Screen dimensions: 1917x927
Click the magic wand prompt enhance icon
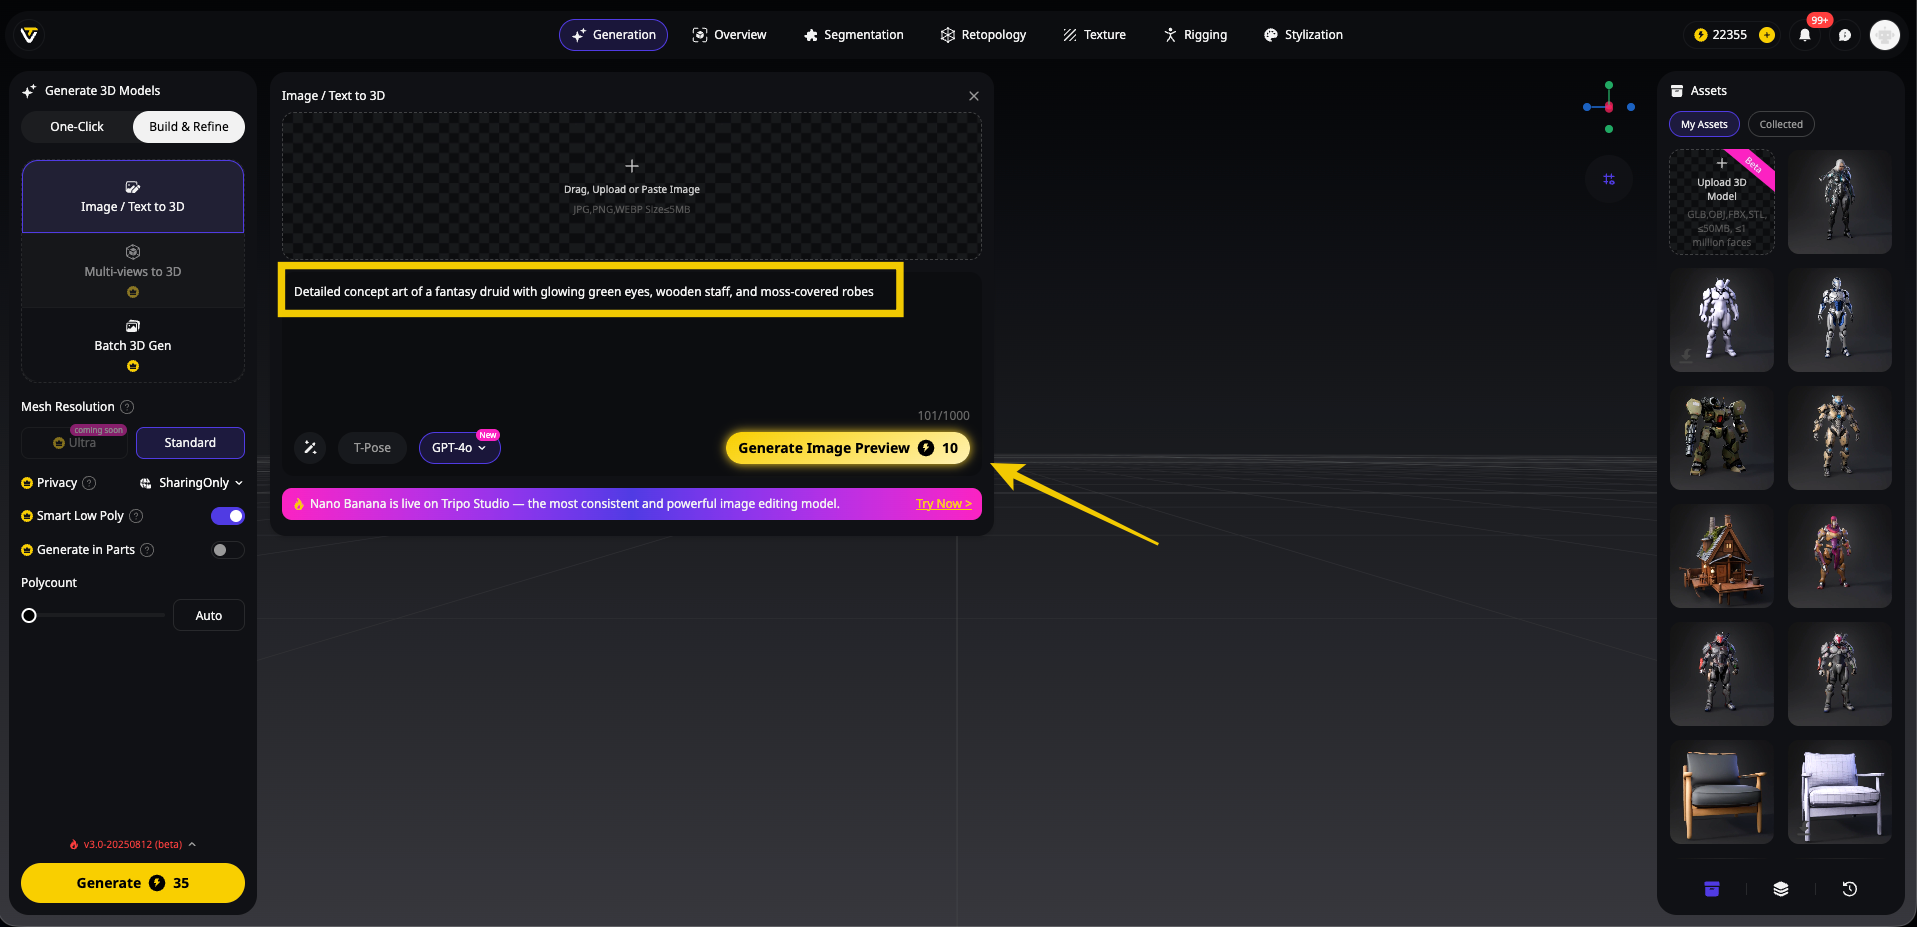310,448
